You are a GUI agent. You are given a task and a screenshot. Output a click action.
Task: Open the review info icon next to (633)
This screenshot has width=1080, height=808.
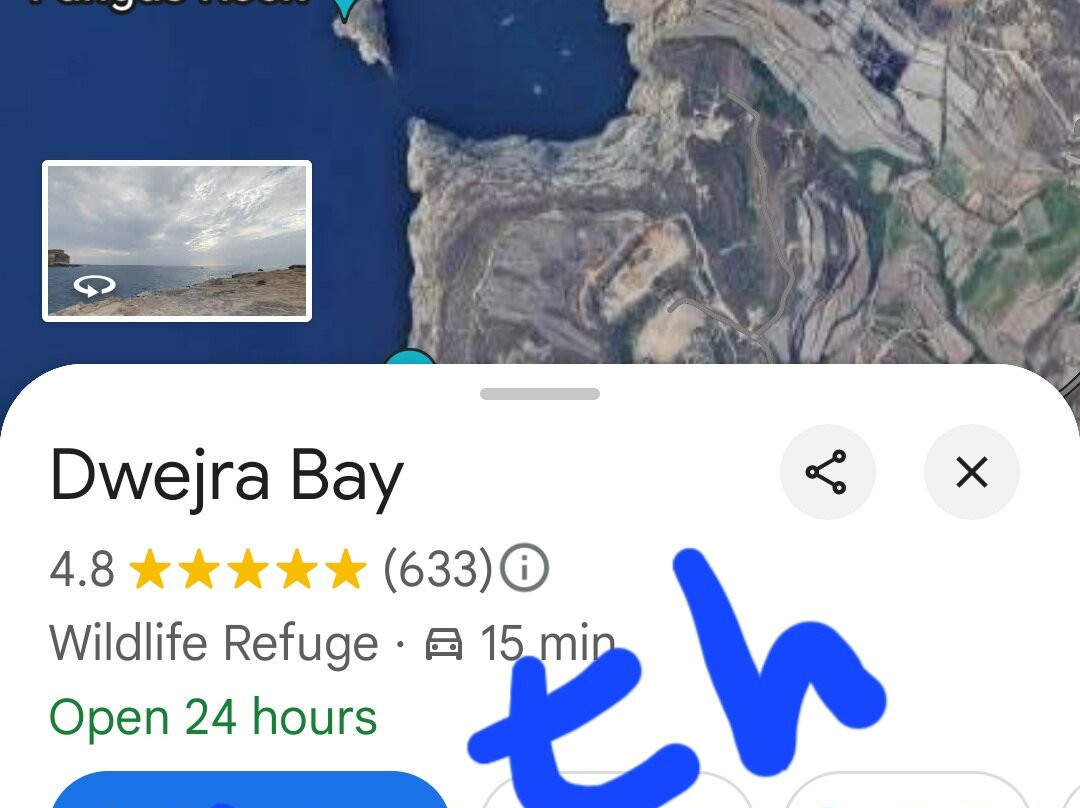pyautogui.click(x=524, y=568)
